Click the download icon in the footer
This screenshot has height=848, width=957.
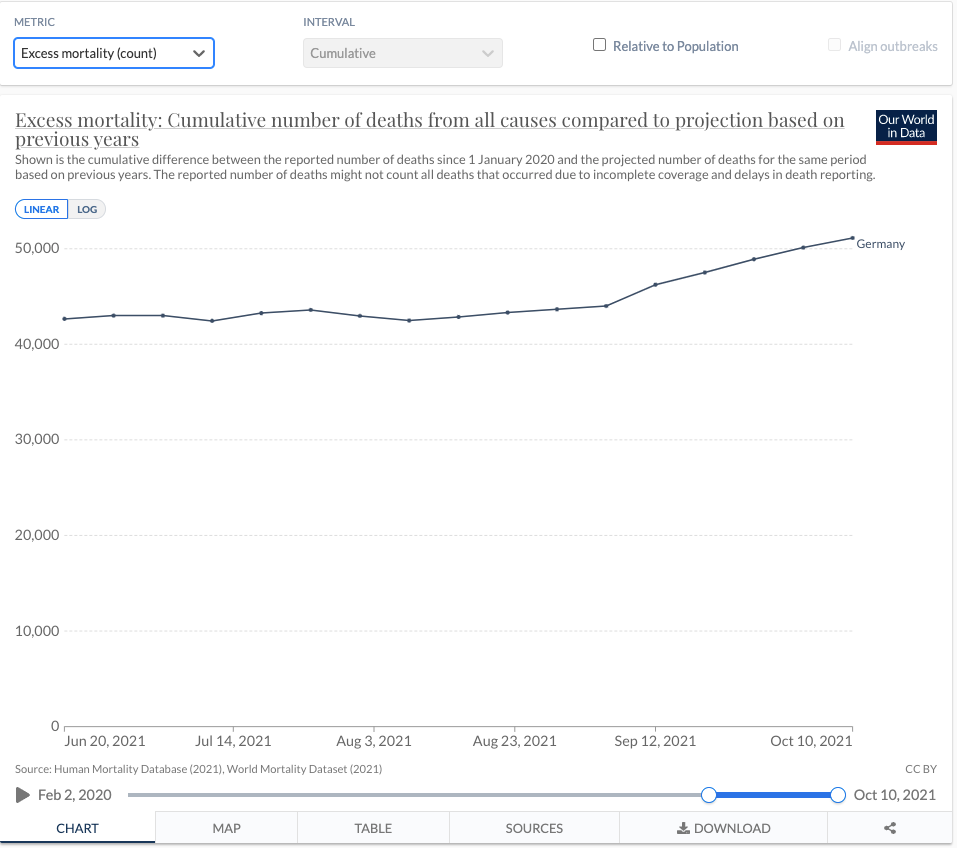pyautogui.click(x=684, y=828)
